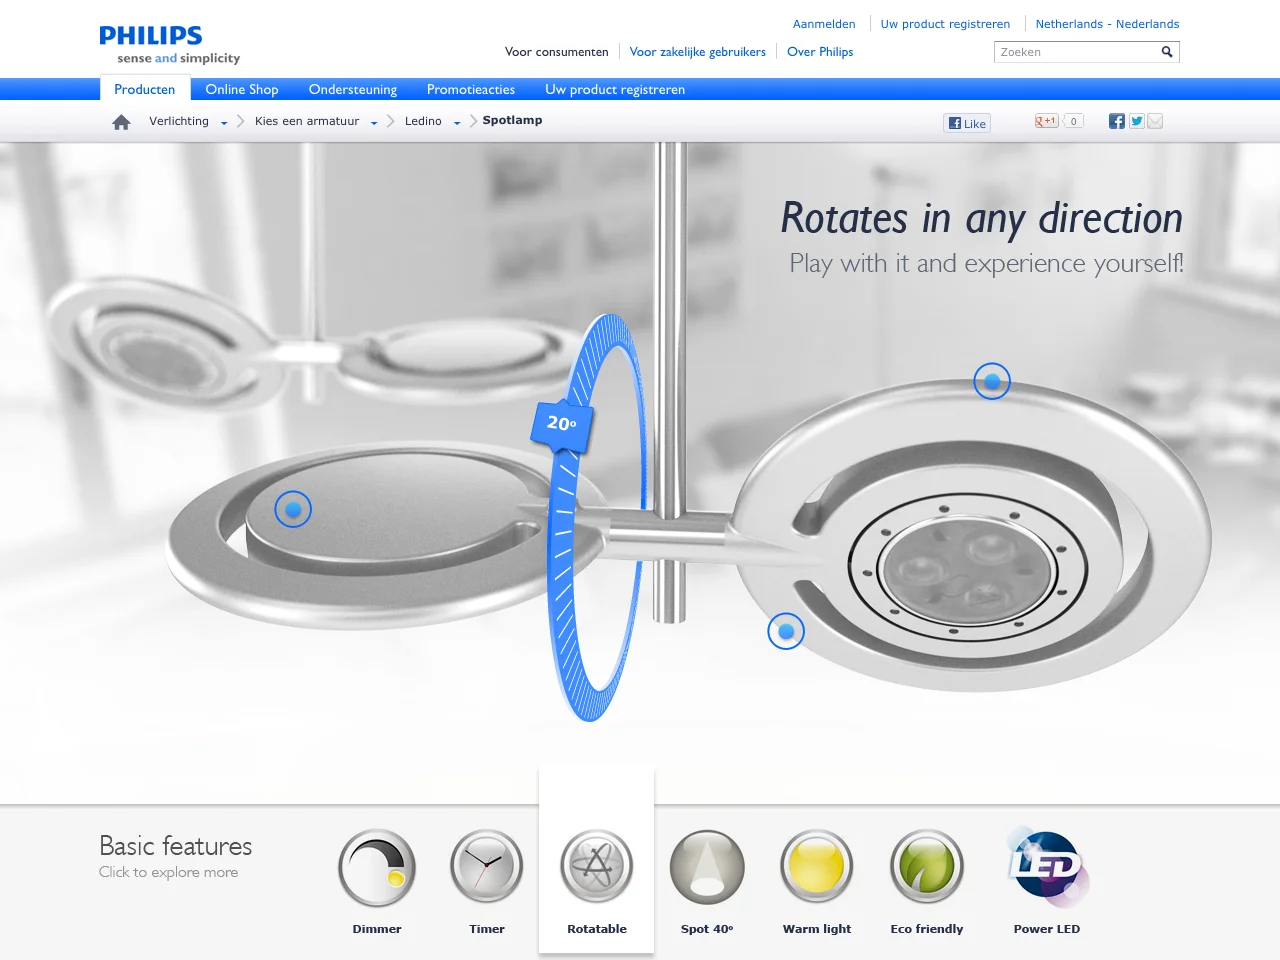
Task: Click the Aanmelden link
Action: [824, 23]
